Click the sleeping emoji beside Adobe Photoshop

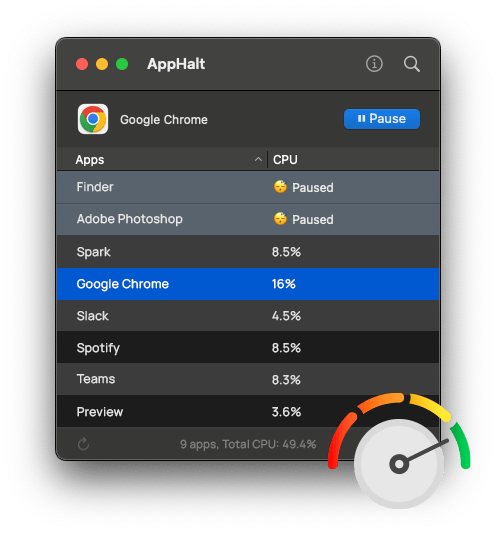click(280, 219)
